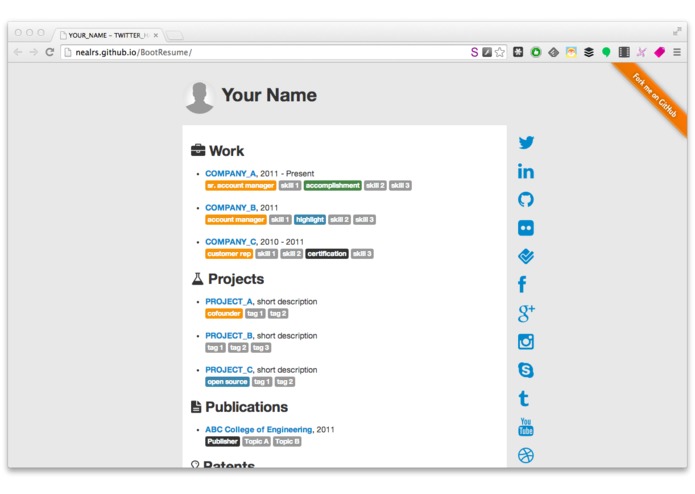Open the Facebook icon
This screenshot has width=695, height=494.
523,284
